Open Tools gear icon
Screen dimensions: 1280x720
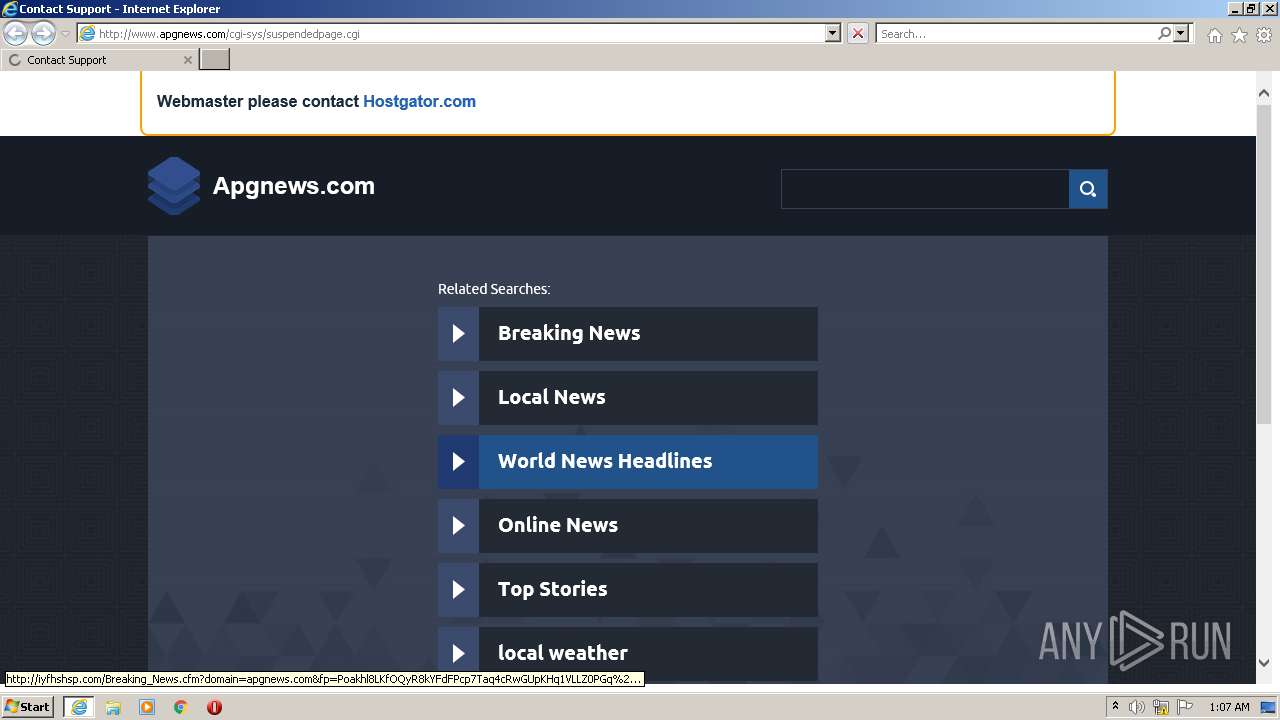tap(1264, 35)
